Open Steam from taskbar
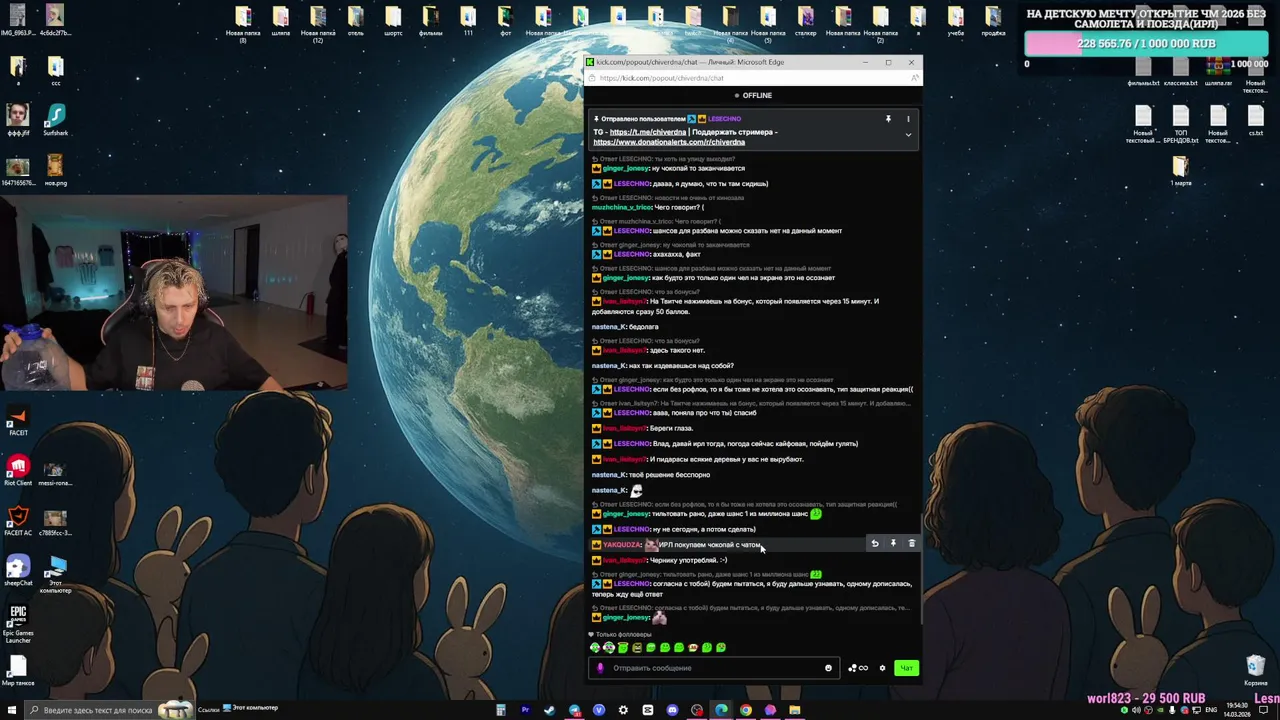 [x=549, y=710]
